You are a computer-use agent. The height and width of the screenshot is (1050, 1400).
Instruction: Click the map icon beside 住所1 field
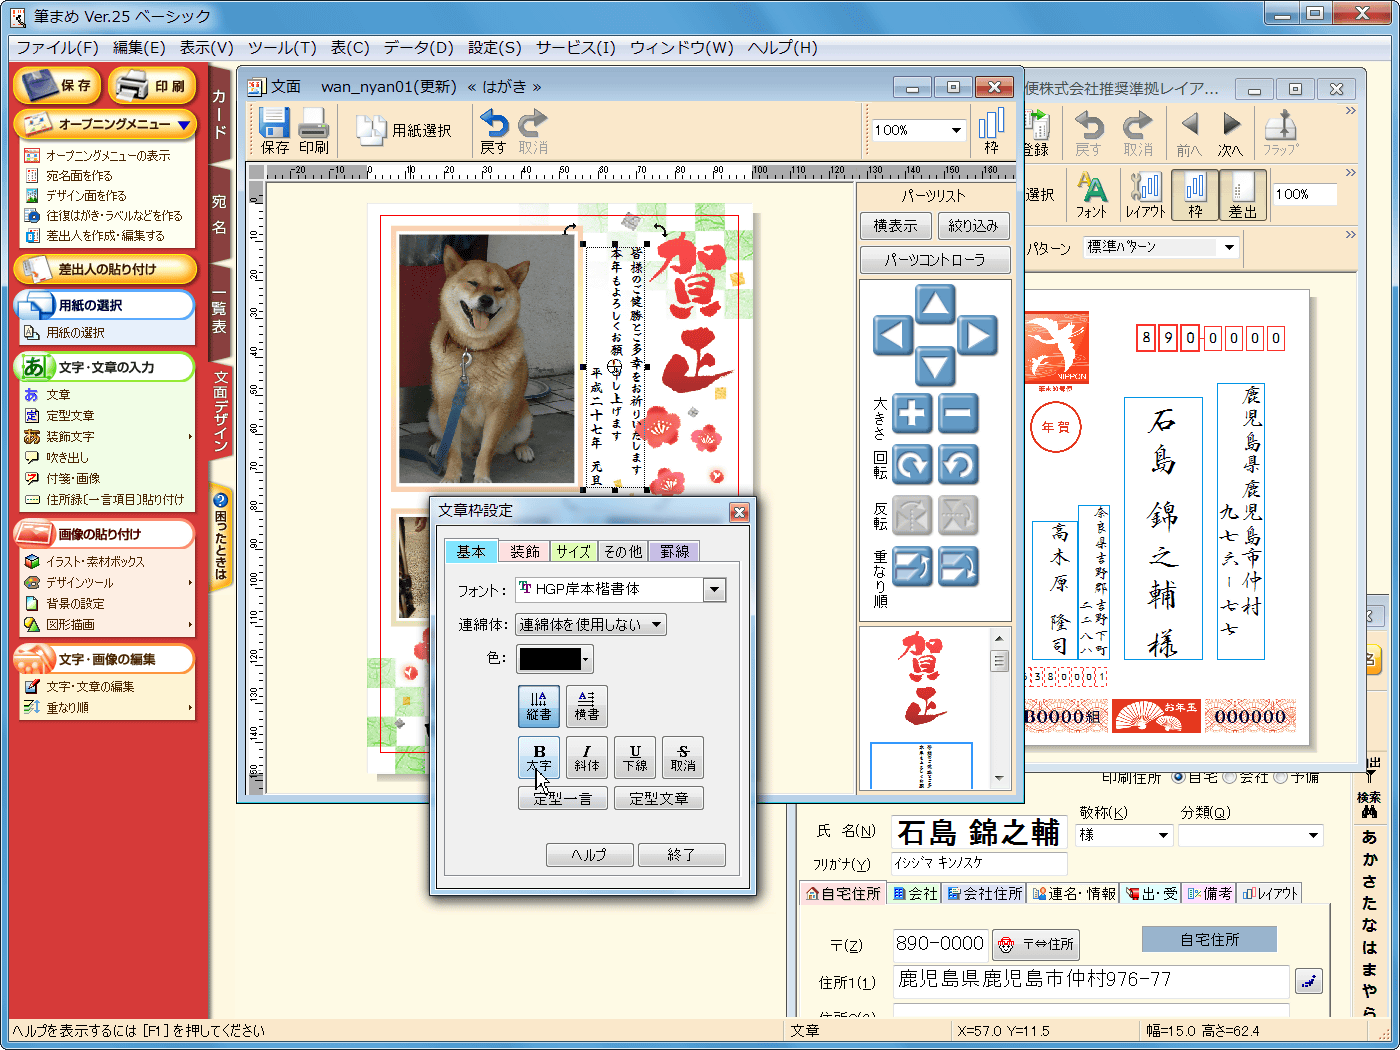(x=1308, y=981)
